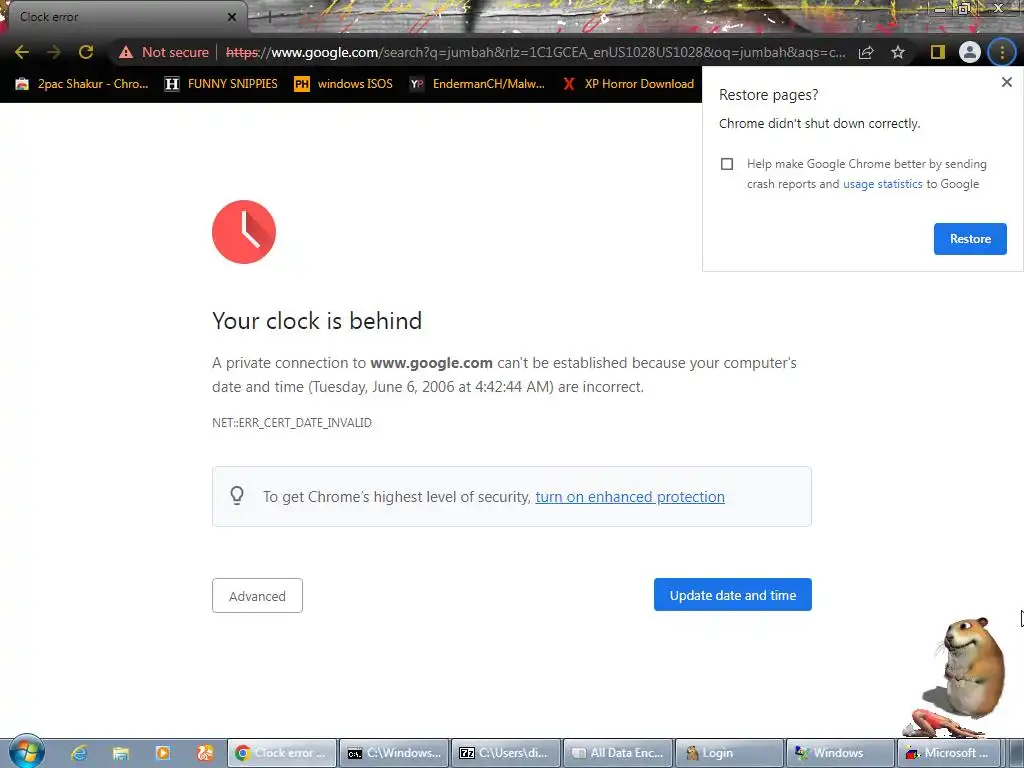Enable sending crash reports checkbox
Screen dimensions: 1024x768
[727, 164]
